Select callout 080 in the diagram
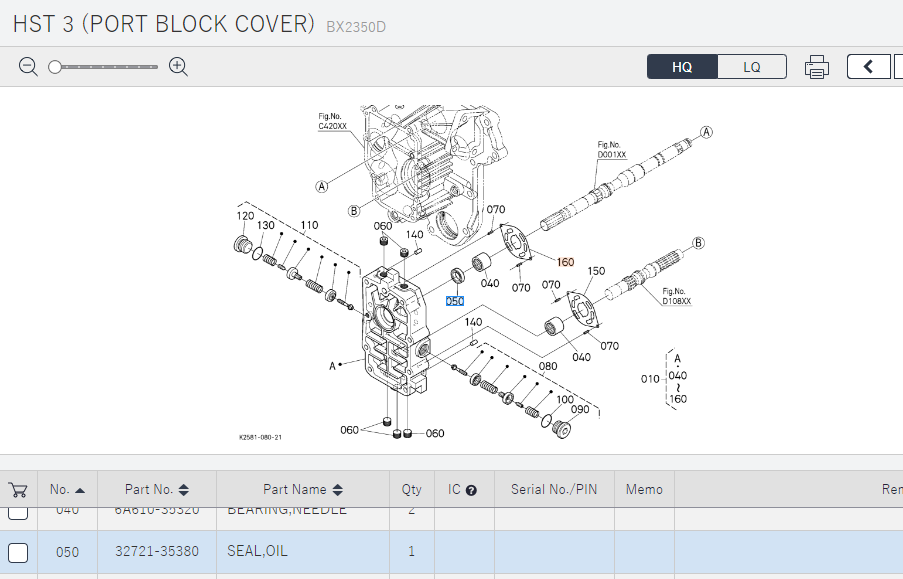This screenshot has width=903, height=579. pyautogui.click(x=548, y=366)
